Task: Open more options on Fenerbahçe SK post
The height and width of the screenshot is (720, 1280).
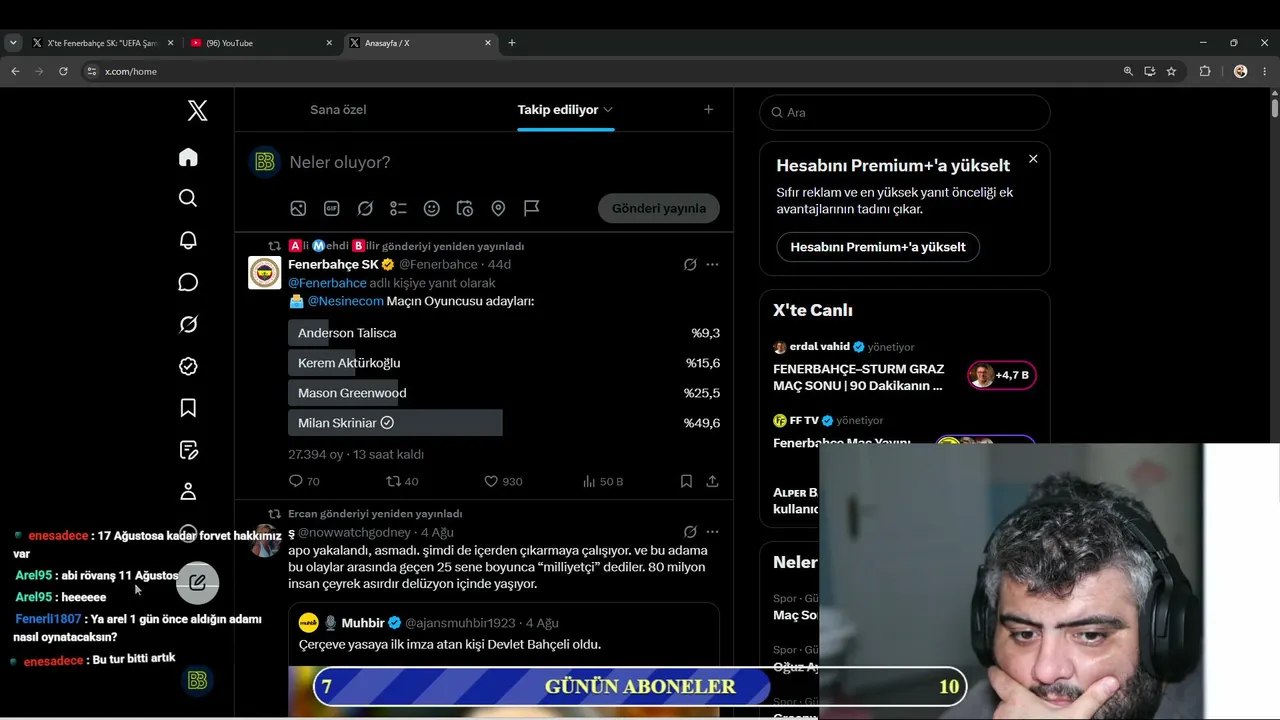Action: point(712,265)
